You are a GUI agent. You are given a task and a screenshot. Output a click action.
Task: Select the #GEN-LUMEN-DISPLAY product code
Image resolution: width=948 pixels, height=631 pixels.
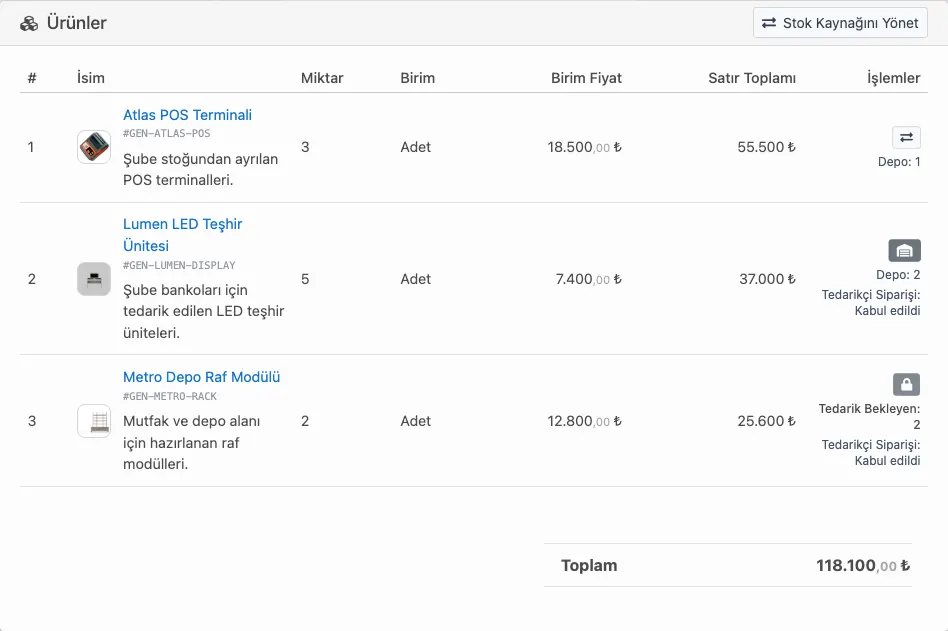179,265
